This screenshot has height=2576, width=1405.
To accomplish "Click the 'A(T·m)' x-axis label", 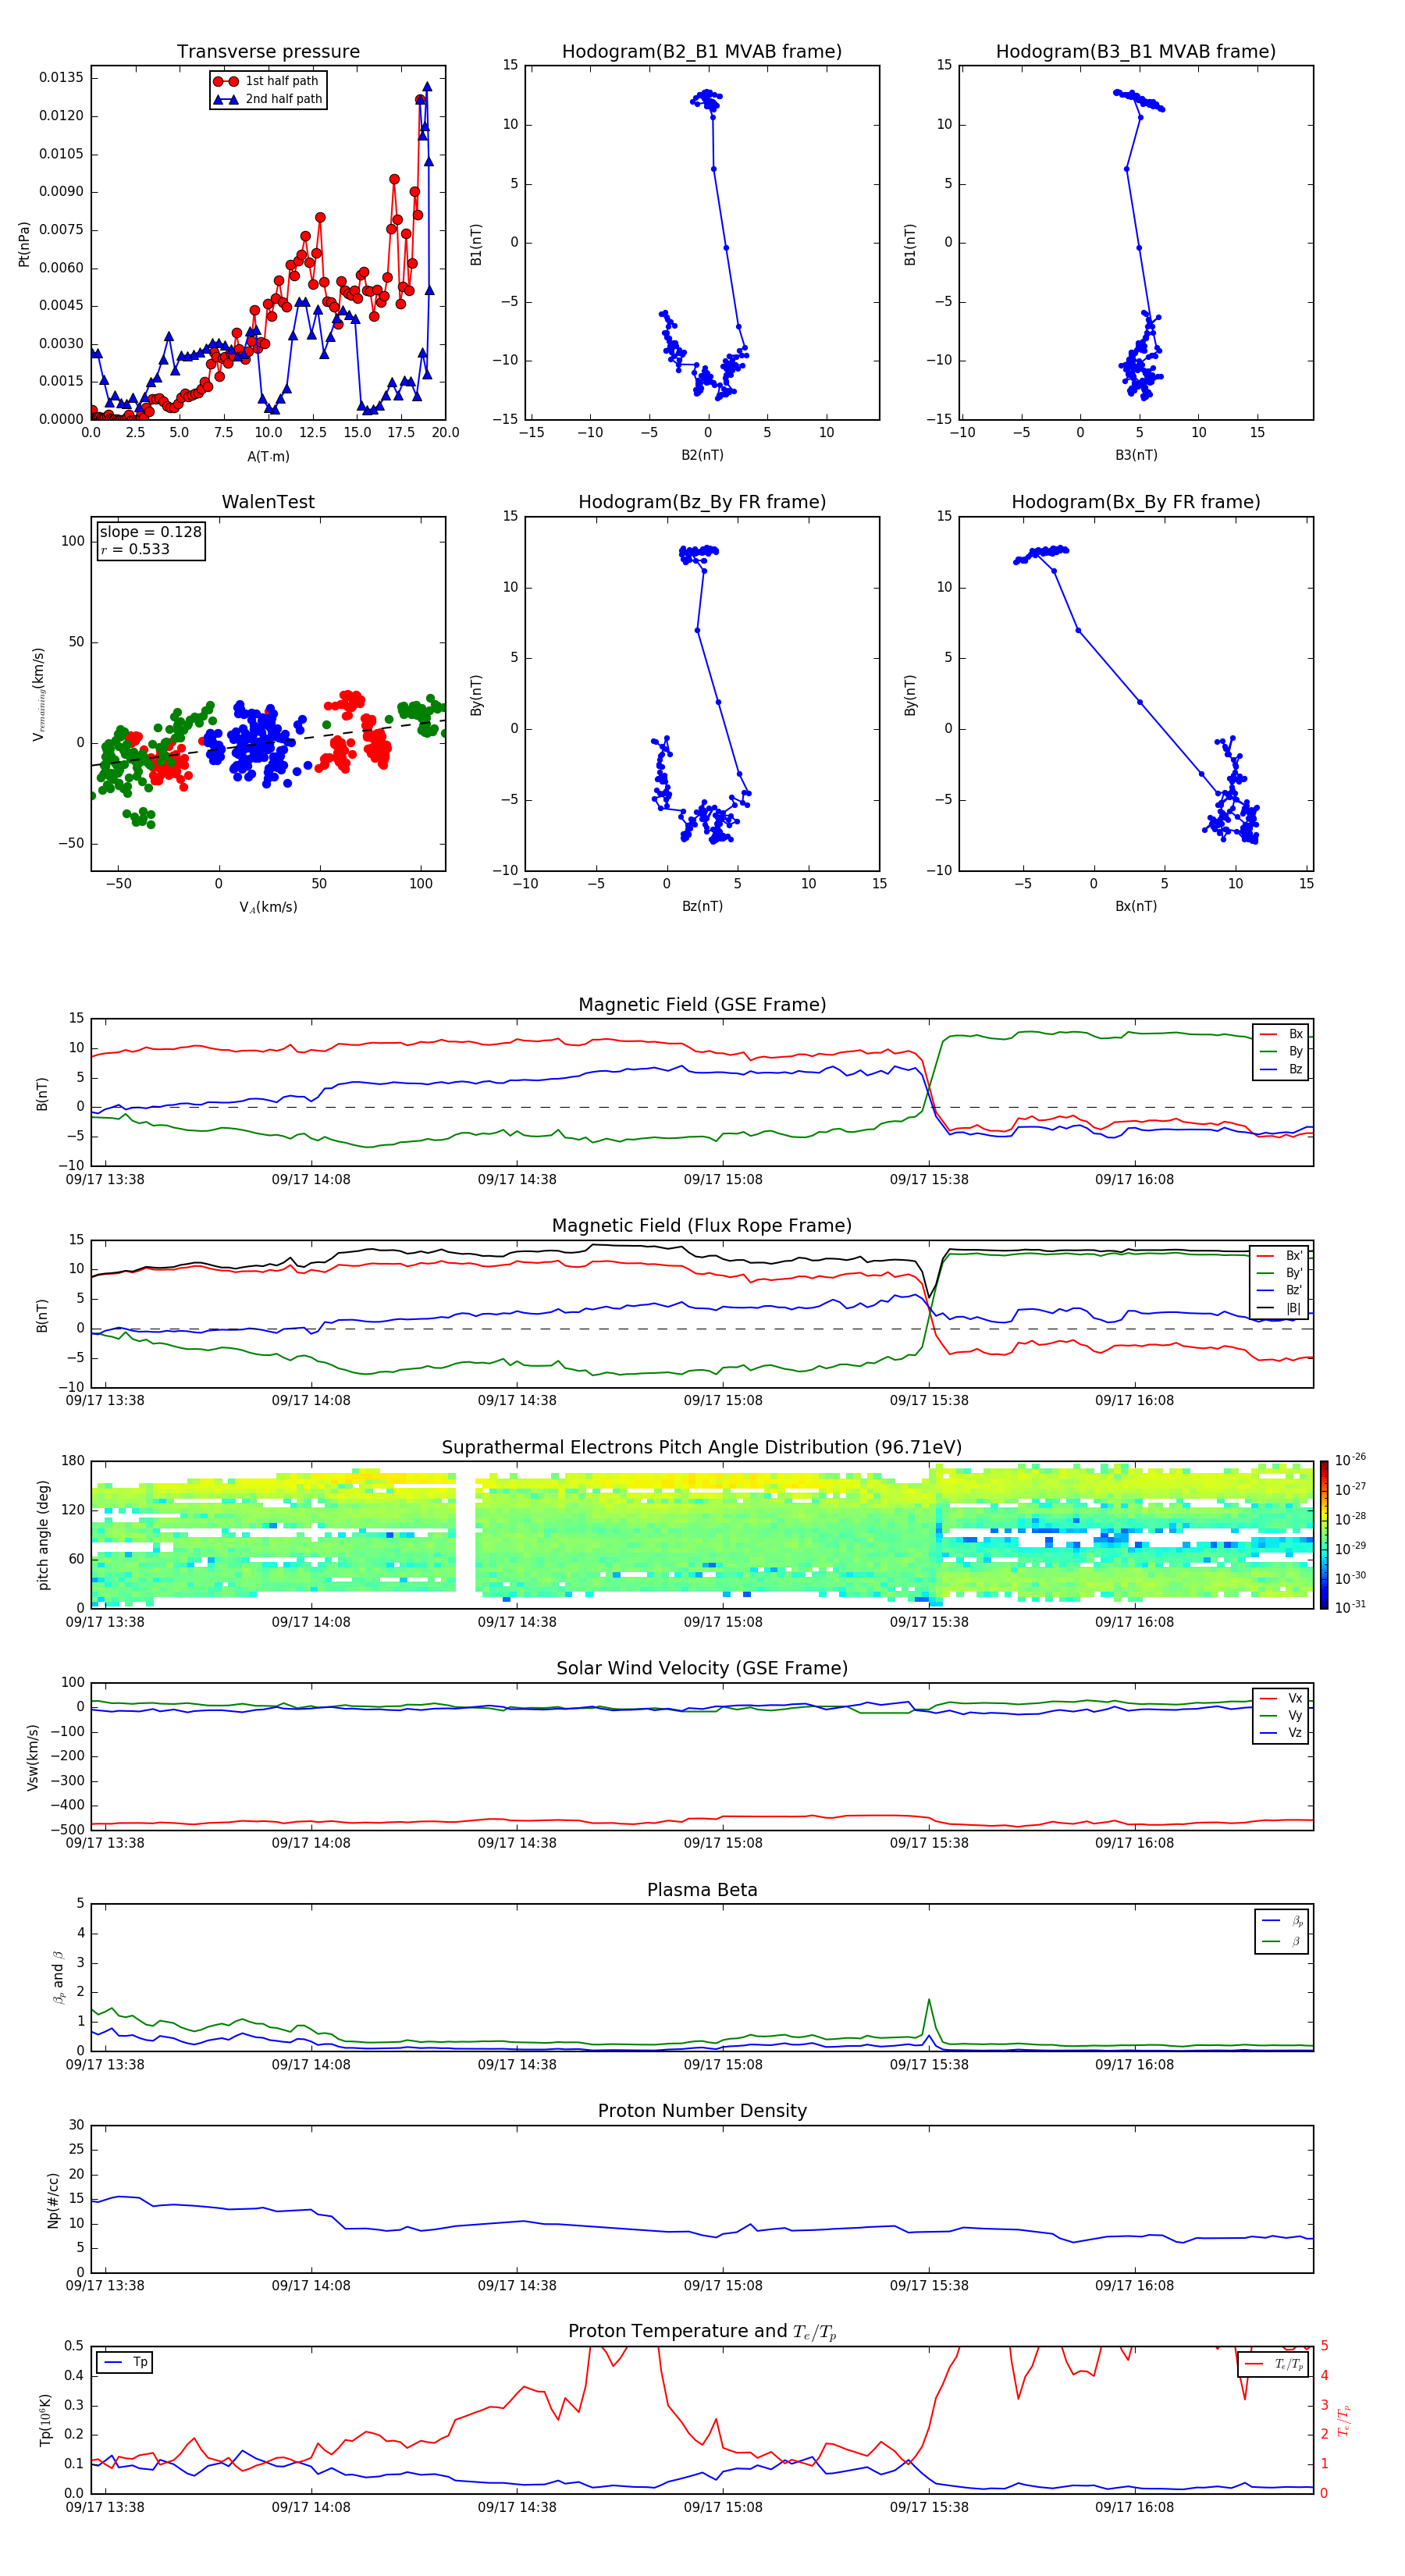I will coord(268,457).
